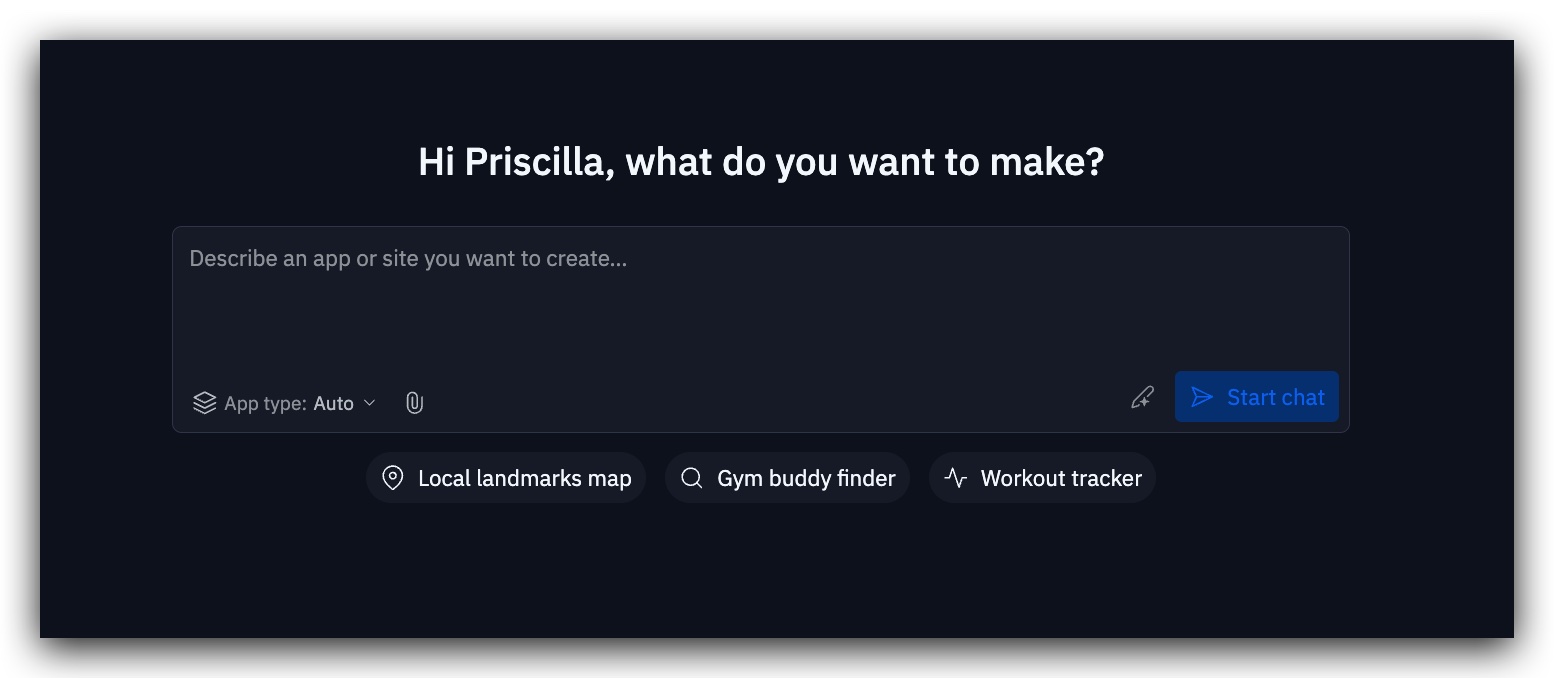Click the magnifier icon on Gym buddy finder
The width and height of the screenshot is (1554, 678).
pos(691,478)
